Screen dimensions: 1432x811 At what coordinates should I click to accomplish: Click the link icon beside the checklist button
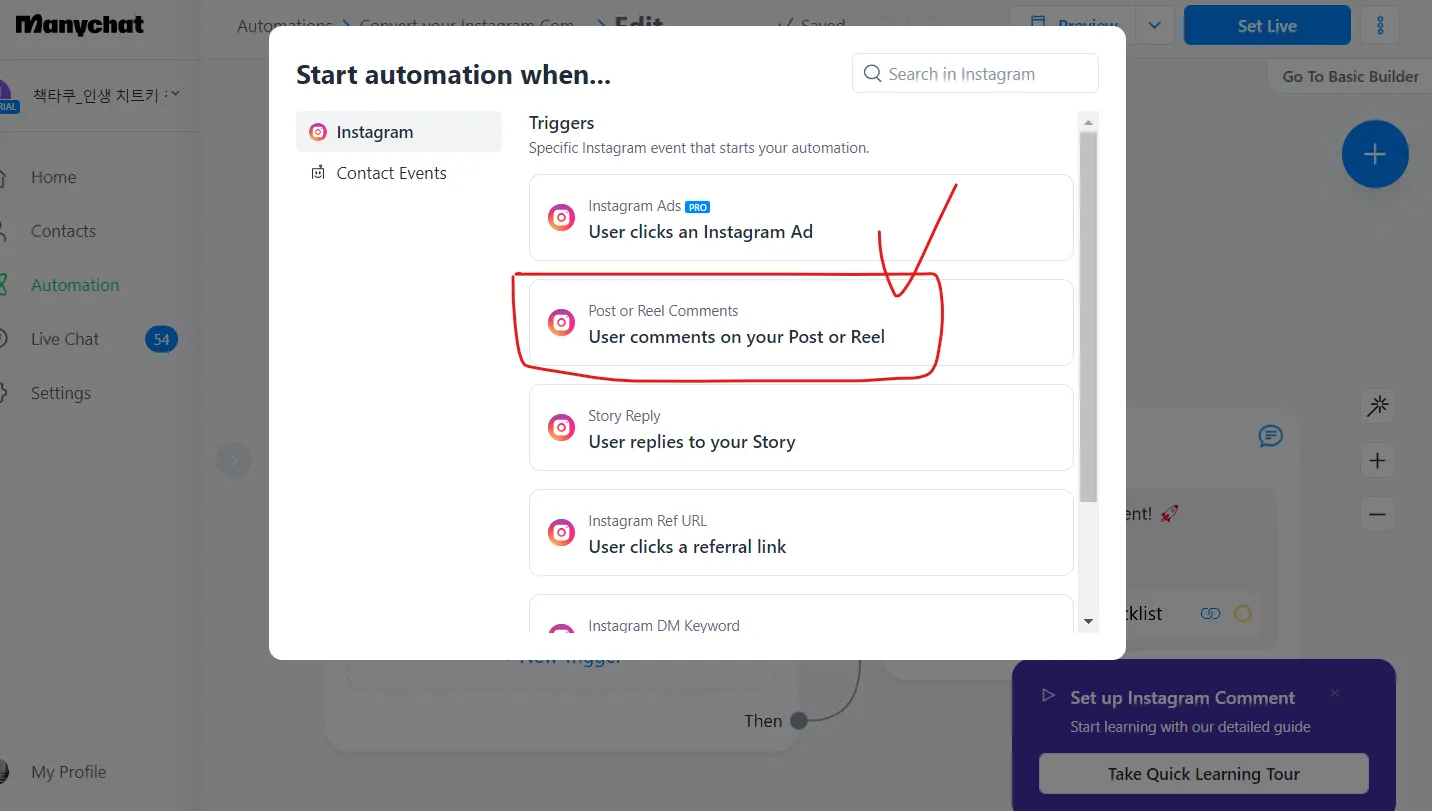tap(1210, 613)
